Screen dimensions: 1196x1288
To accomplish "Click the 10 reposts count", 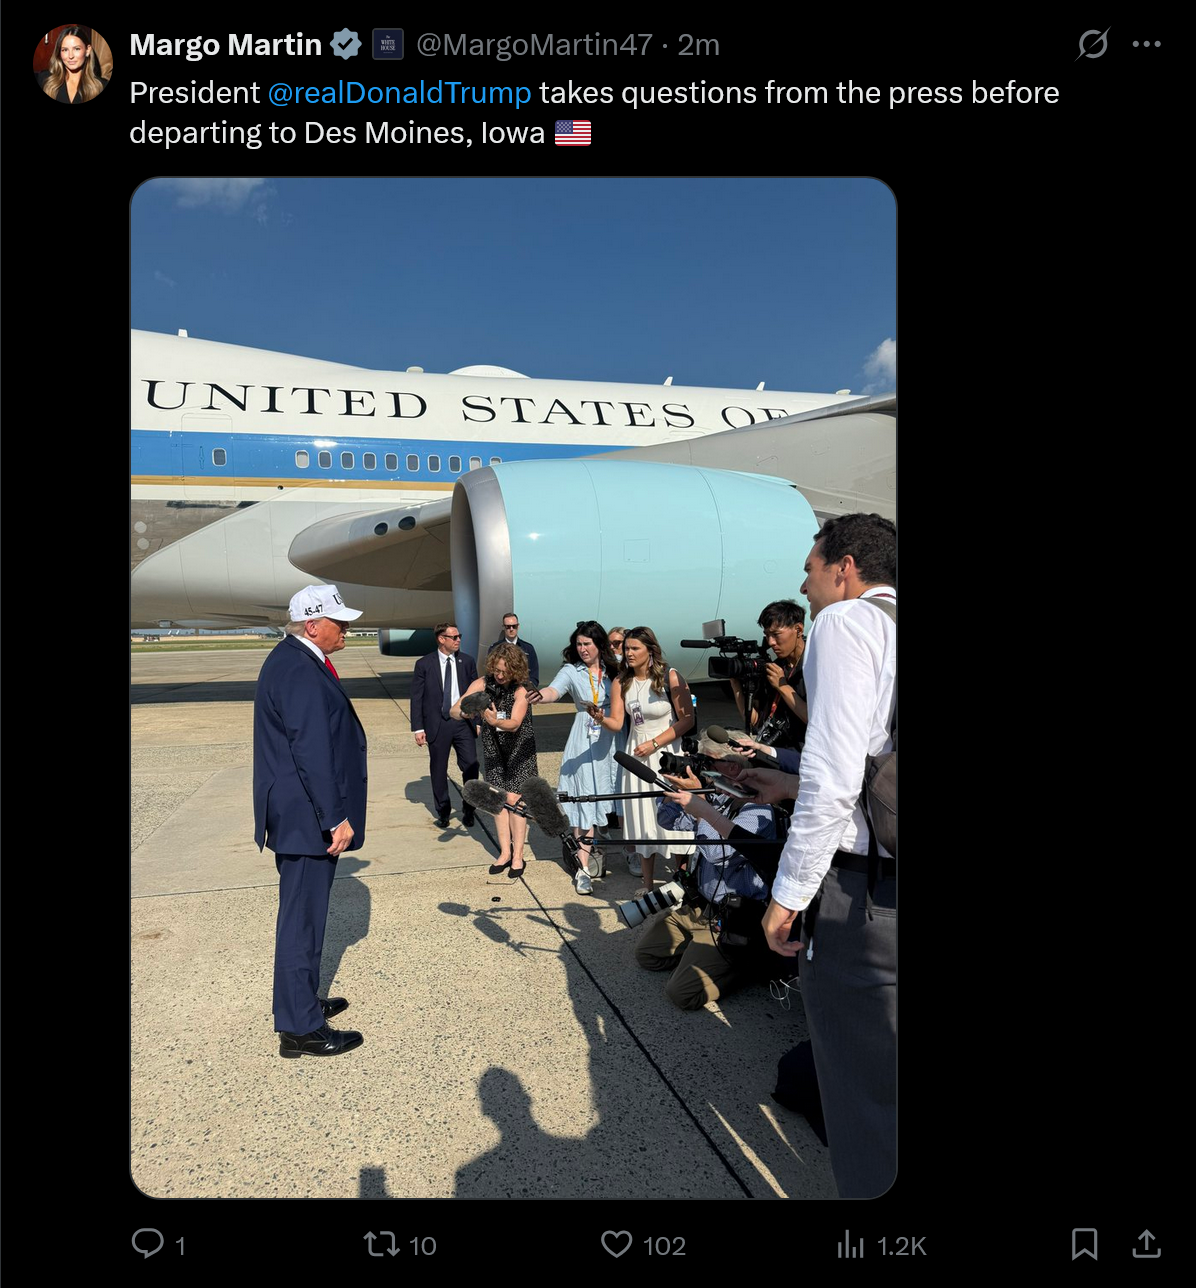I will [x=423, y=1246].
